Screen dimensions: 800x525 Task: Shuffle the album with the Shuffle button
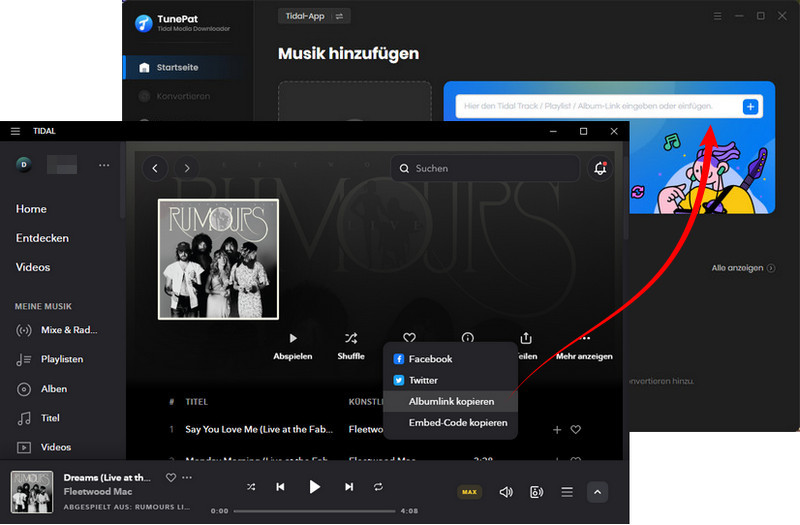pos(351,346)
